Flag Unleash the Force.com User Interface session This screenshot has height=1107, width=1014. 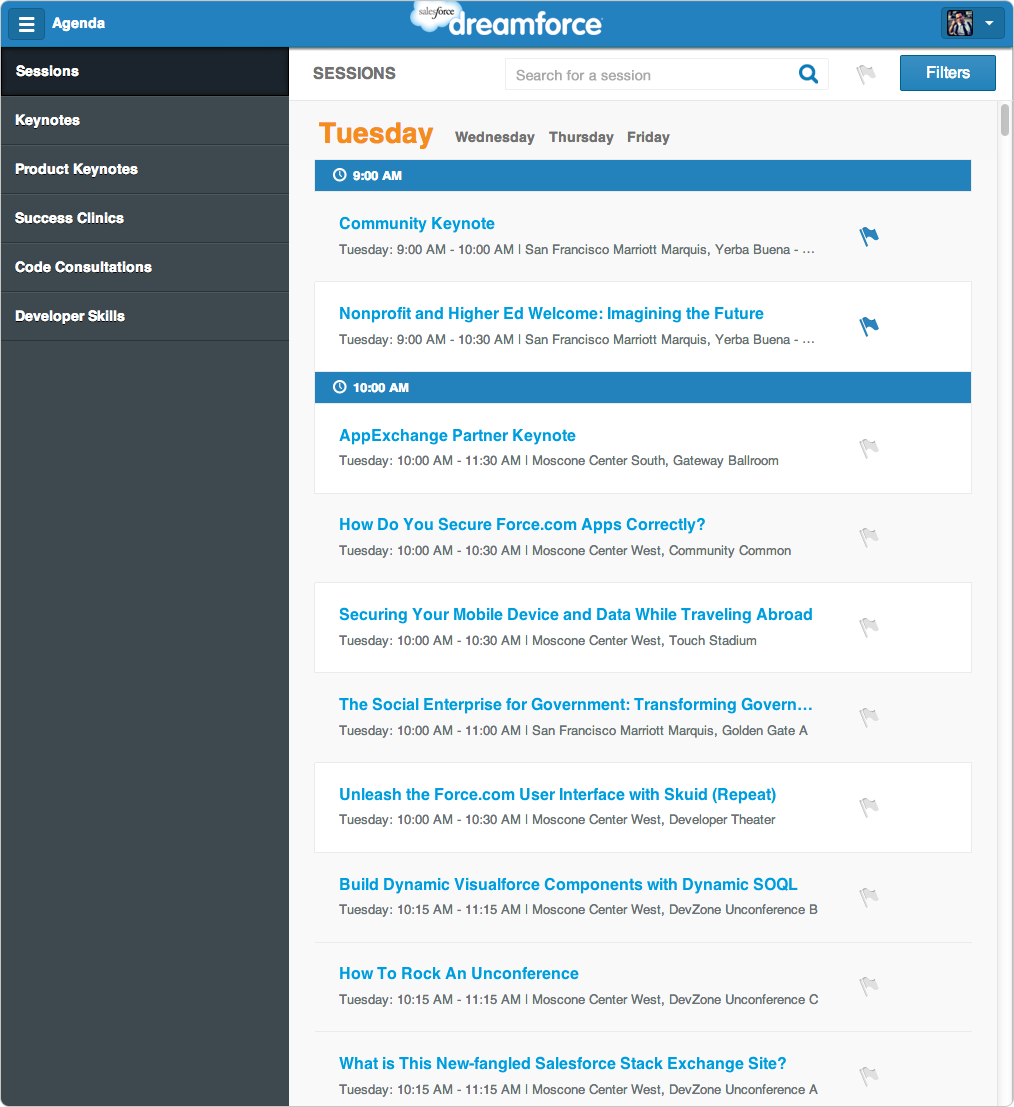[x=869, y=806]
